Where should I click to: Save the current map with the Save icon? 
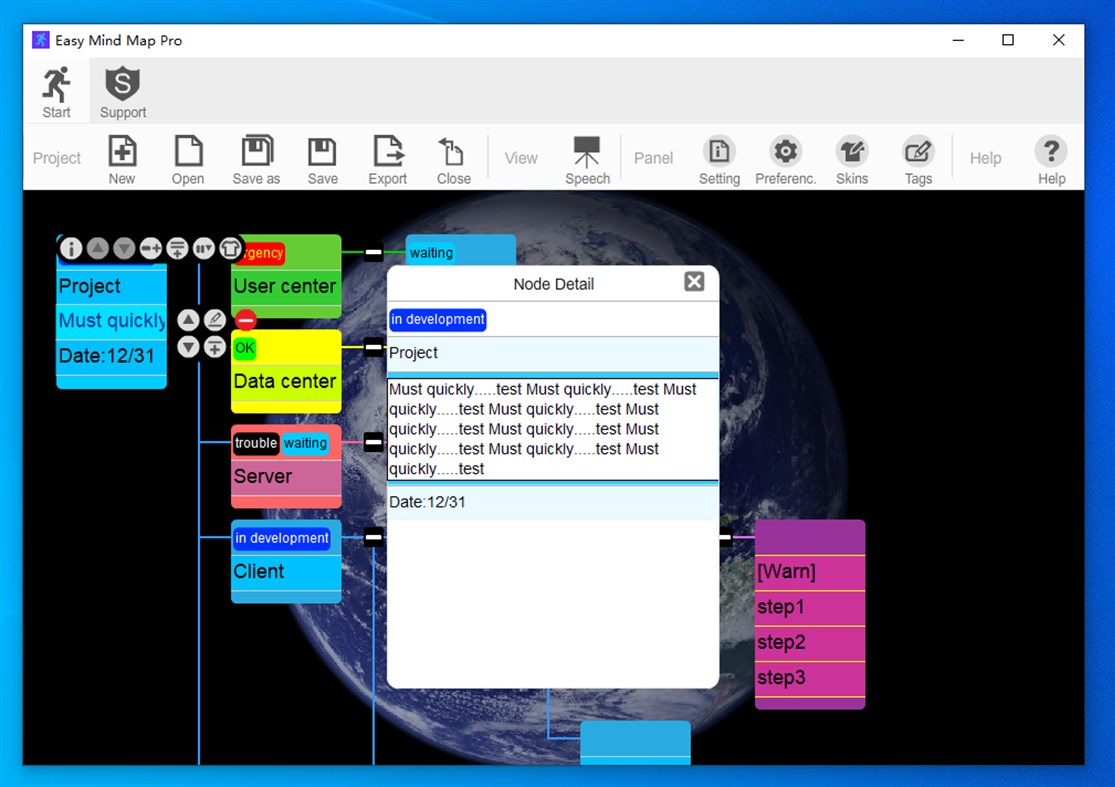click(x=322, y=158)
